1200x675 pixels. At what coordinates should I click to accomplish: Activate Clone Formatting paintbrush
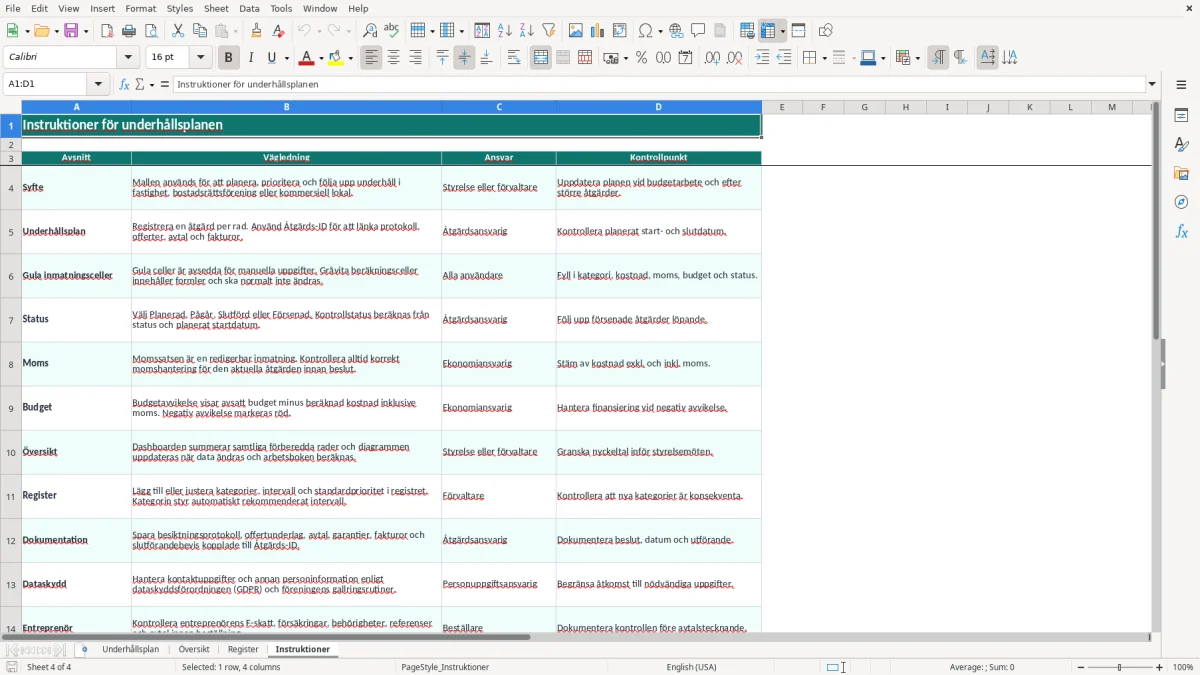coord(257,31)
